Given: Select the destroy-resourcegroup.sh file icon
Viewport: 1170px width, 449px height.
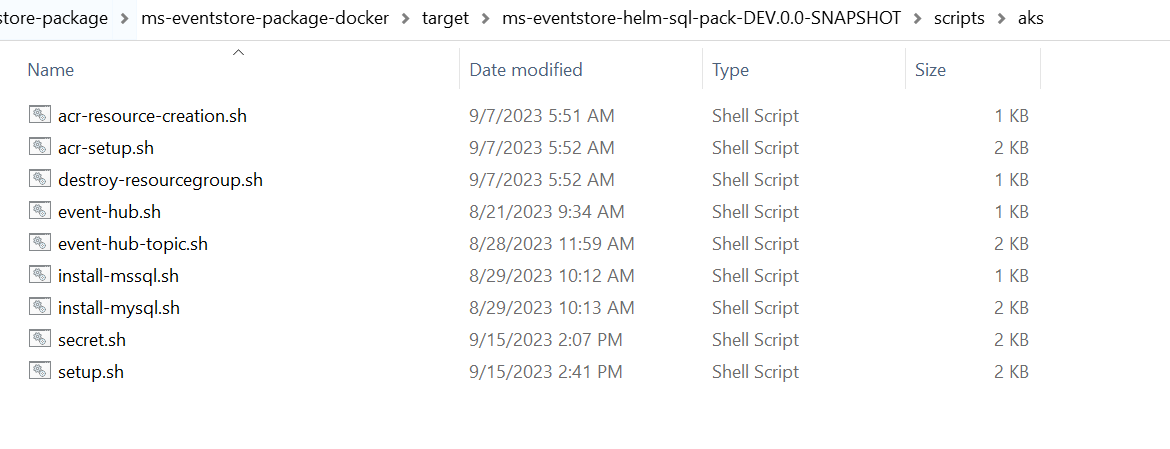Looking at the screenshot, I should click(40, 179).
